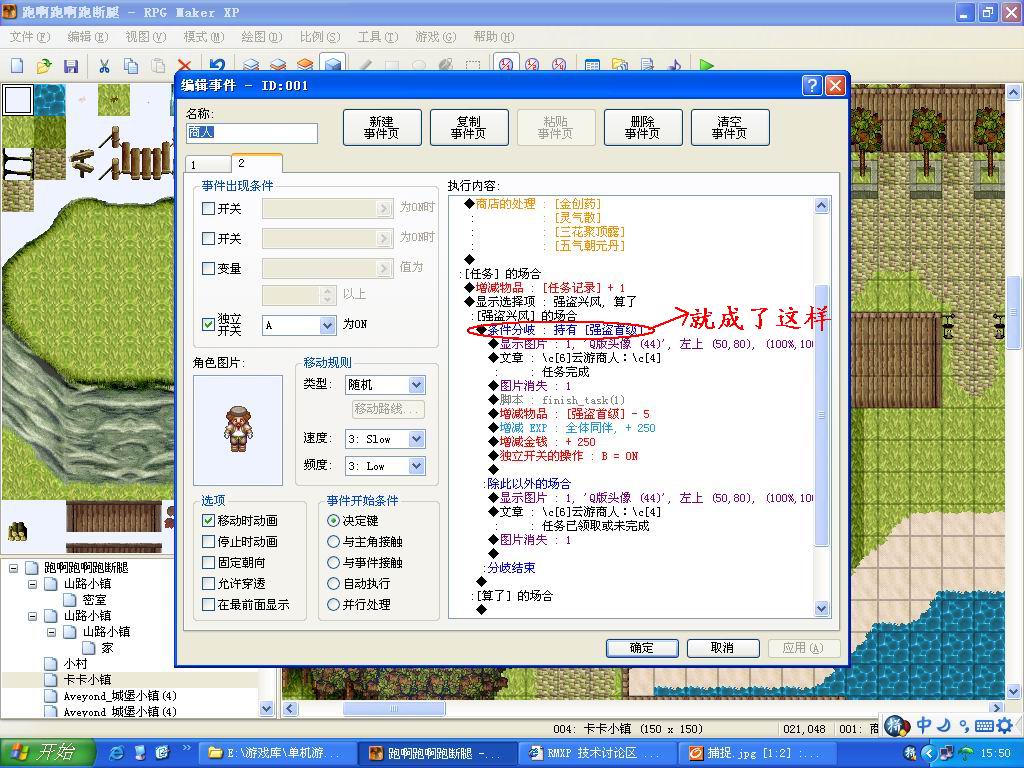Start playtest with the green play arrow
Image resolution: width=1024 pixels, height=768 pixels.
(x=706, y=65)
